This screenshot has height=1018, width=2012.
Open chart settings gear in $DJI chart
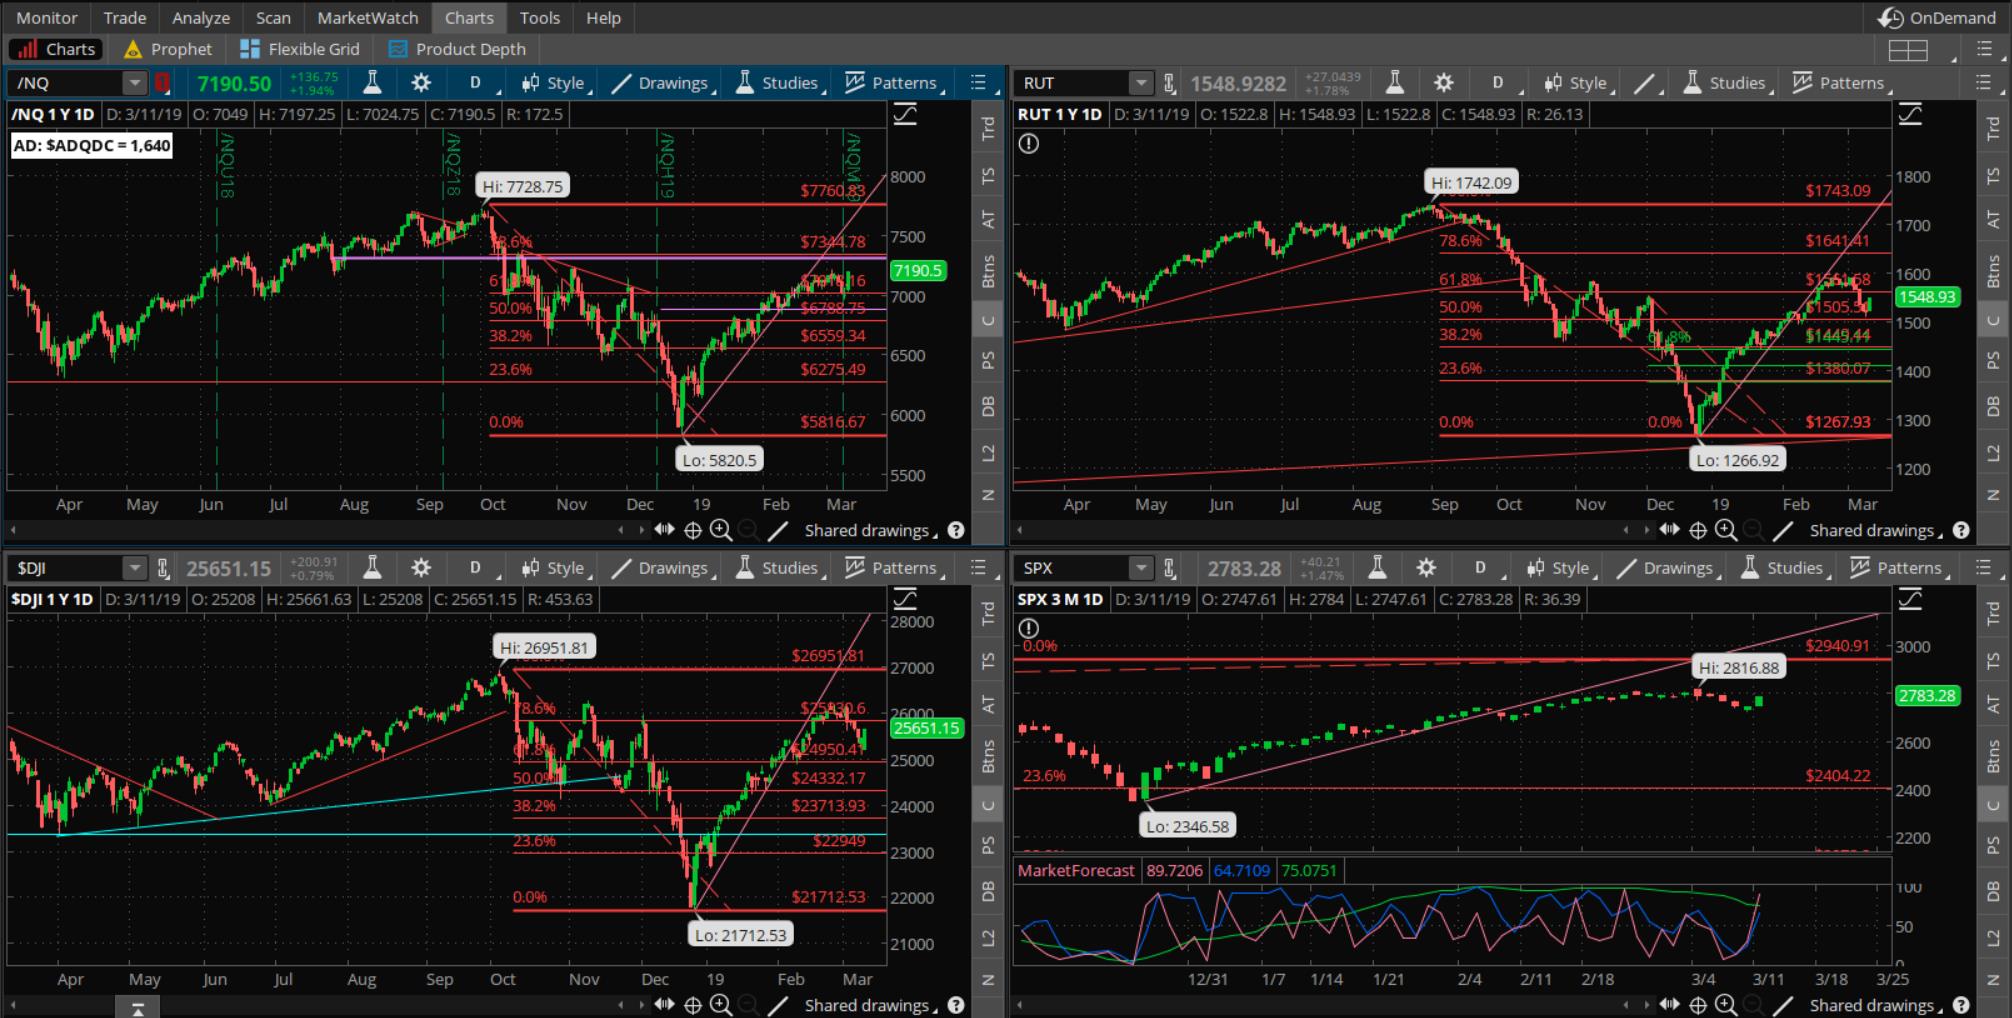coord(421,568)
